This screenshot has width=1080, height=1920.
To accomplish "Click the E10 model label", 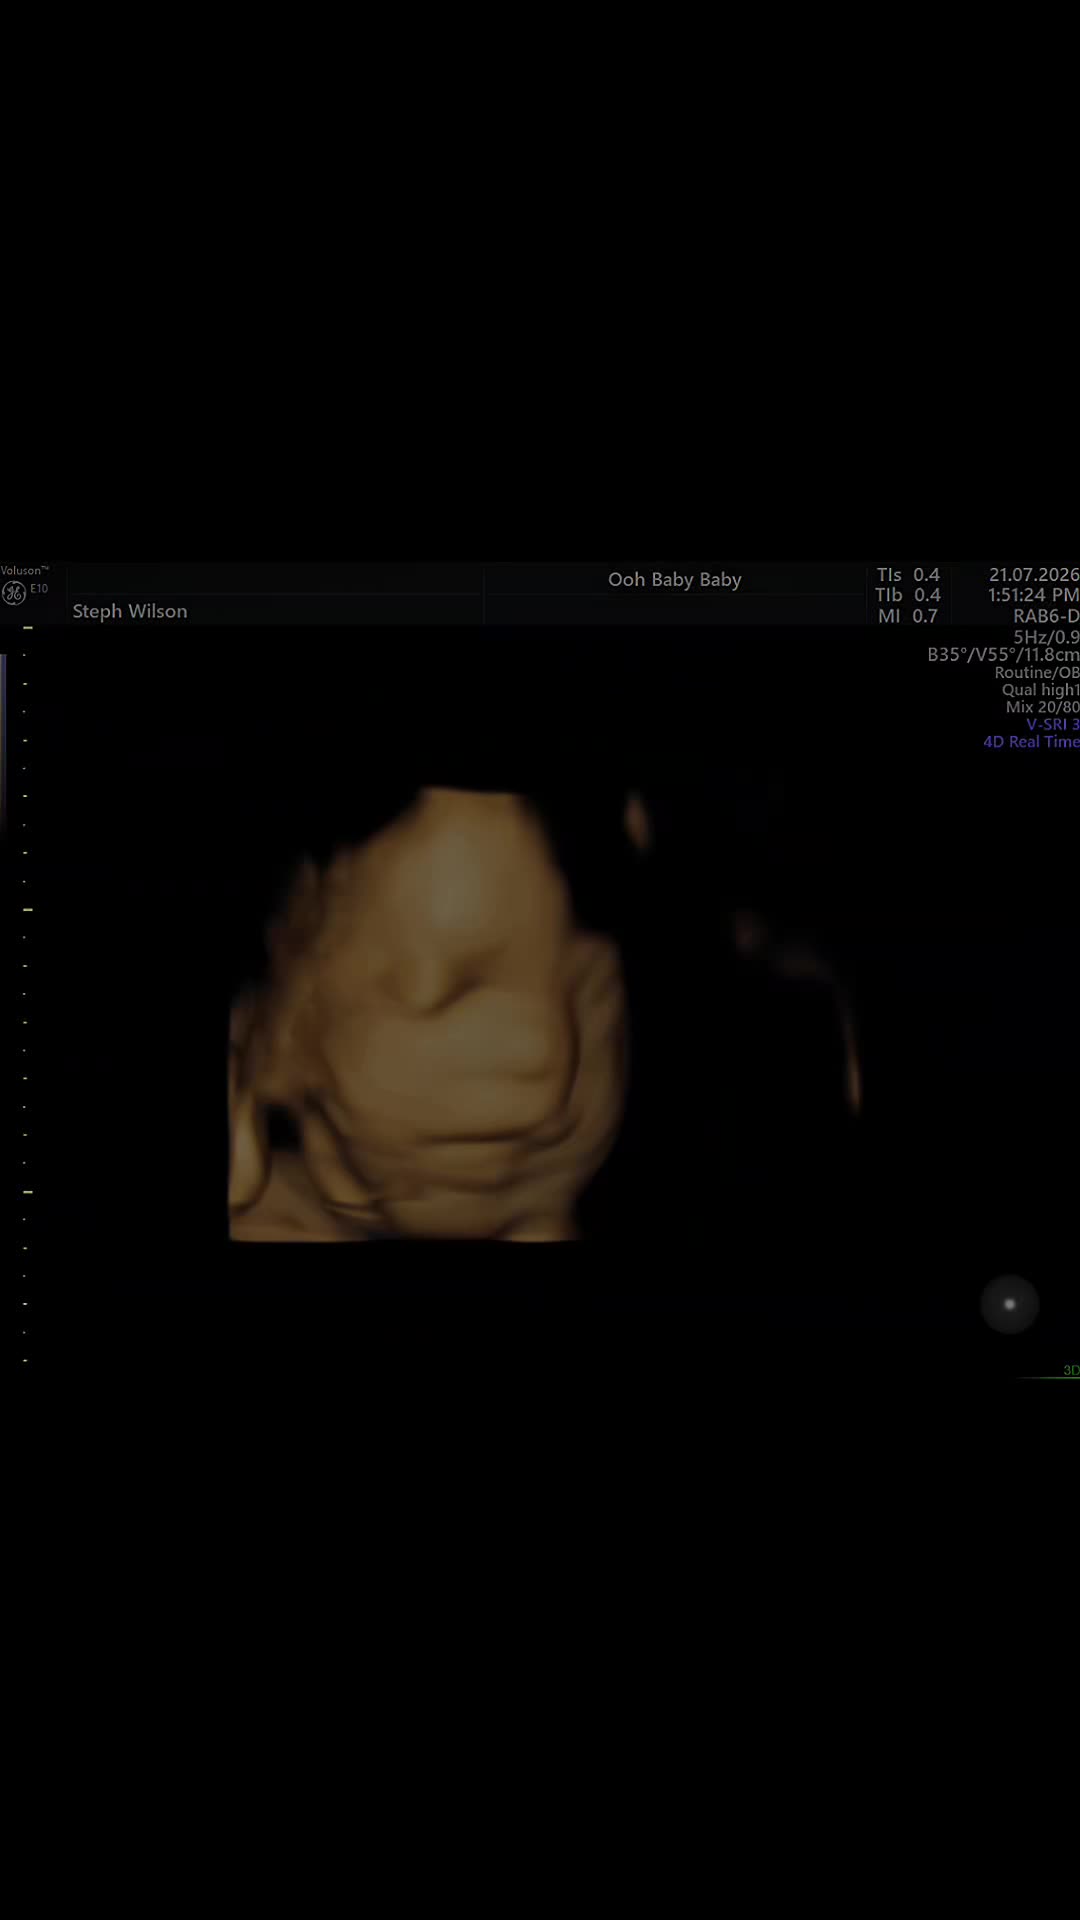I will [39, 589].
